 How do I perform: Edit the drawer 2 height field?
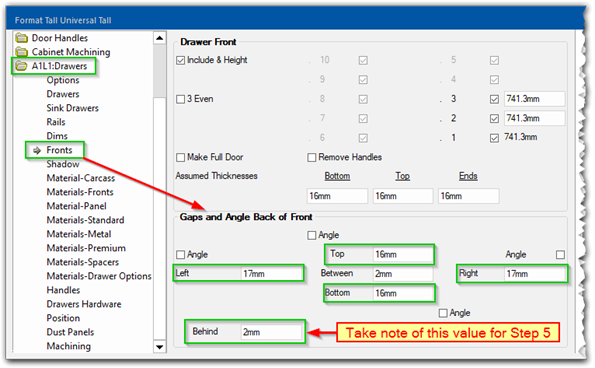click(534, 118)
